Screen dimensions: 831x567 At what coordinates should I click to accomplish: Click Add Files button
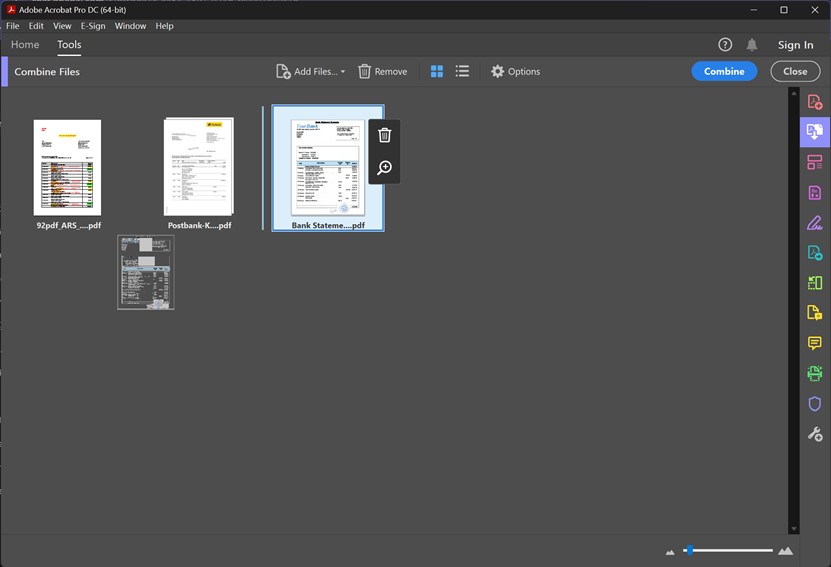pyautogui.click(x=307, y=72)
